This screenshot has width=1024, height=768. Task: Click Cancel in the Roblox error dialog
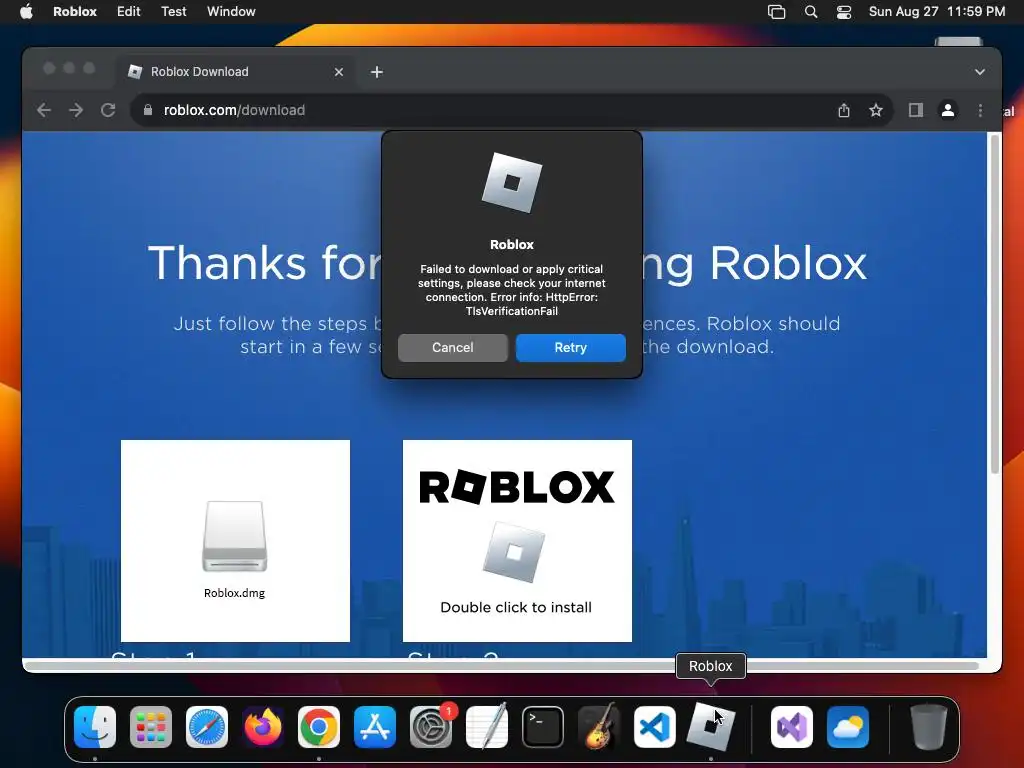453,347
